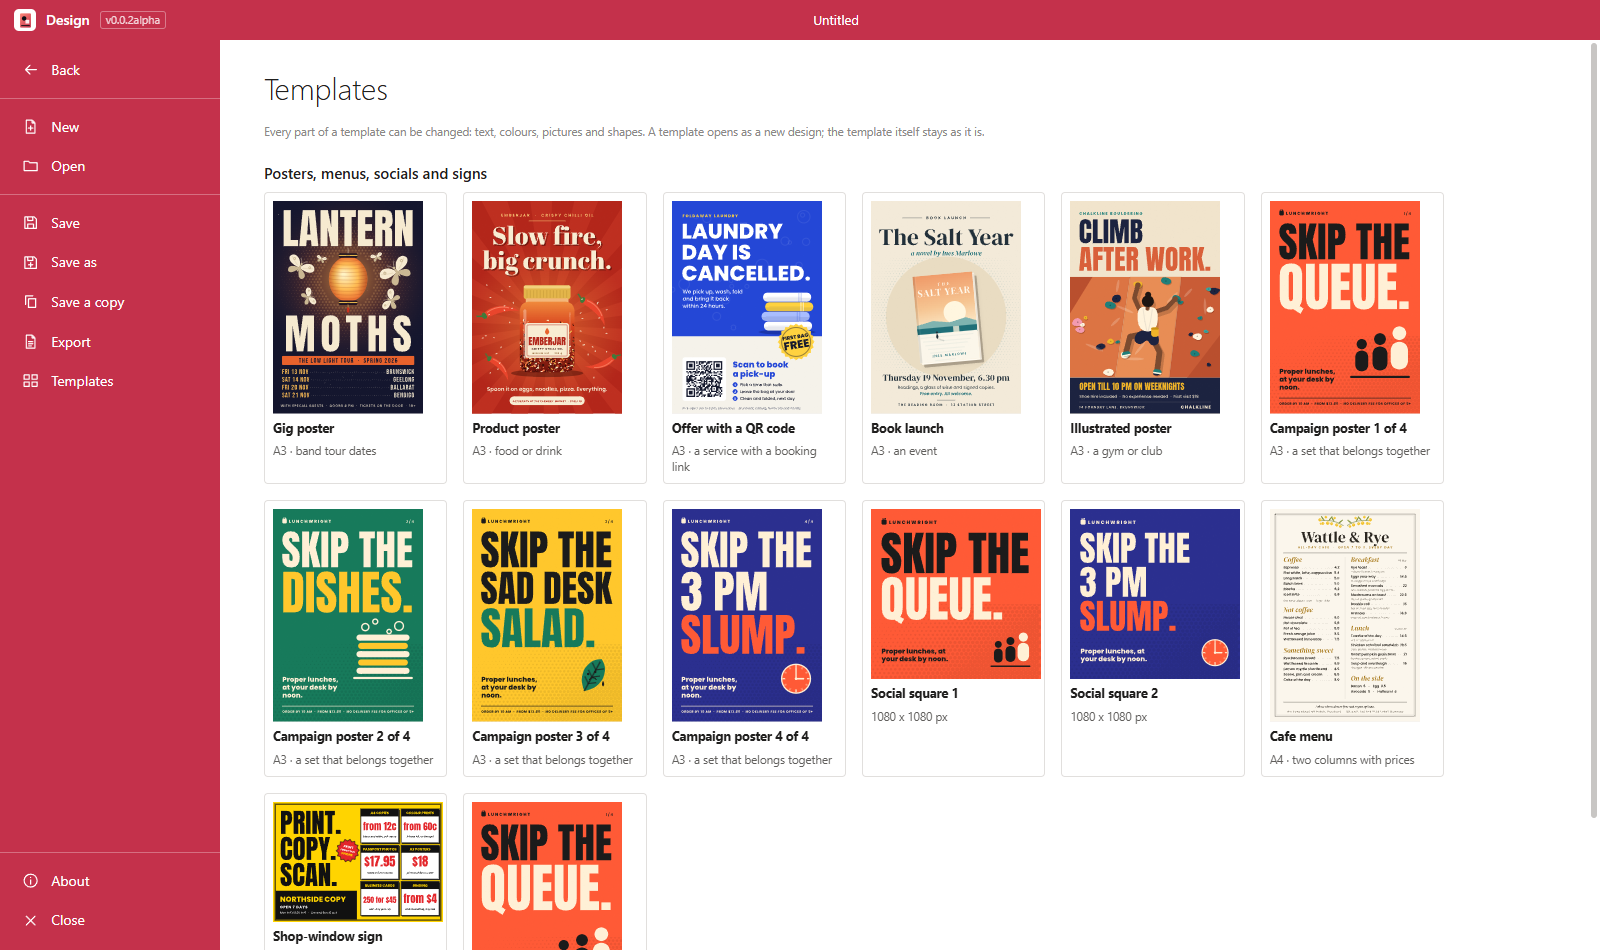Click the Templates grid icon

pos(31,381)
